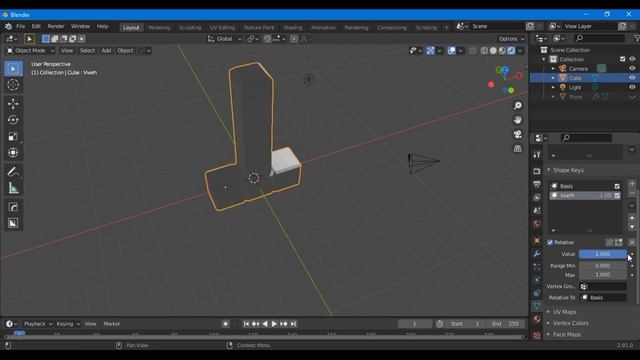Switch to Solid viewport shading
The height and width of the screenshot is (360, 640).
click(x=493, y=51)
